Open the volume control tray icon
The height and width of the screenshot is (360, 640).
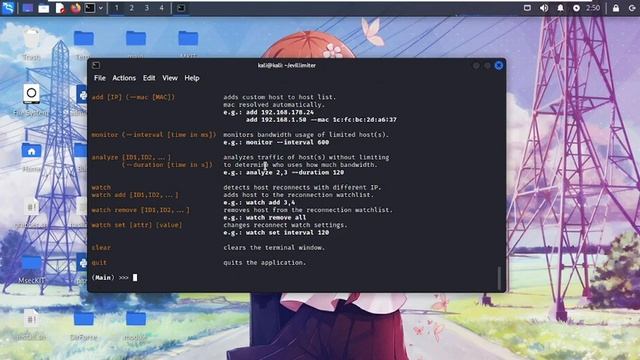(544, 8)
